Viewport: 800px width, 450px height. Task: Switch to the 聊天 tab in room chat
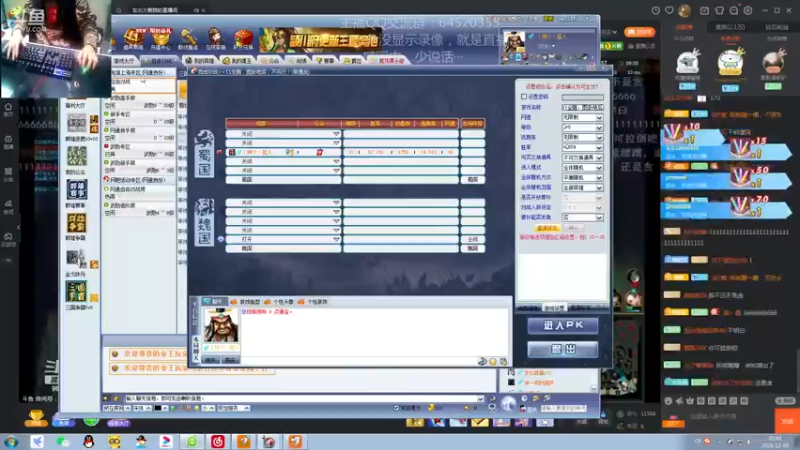tap(214, 302)
